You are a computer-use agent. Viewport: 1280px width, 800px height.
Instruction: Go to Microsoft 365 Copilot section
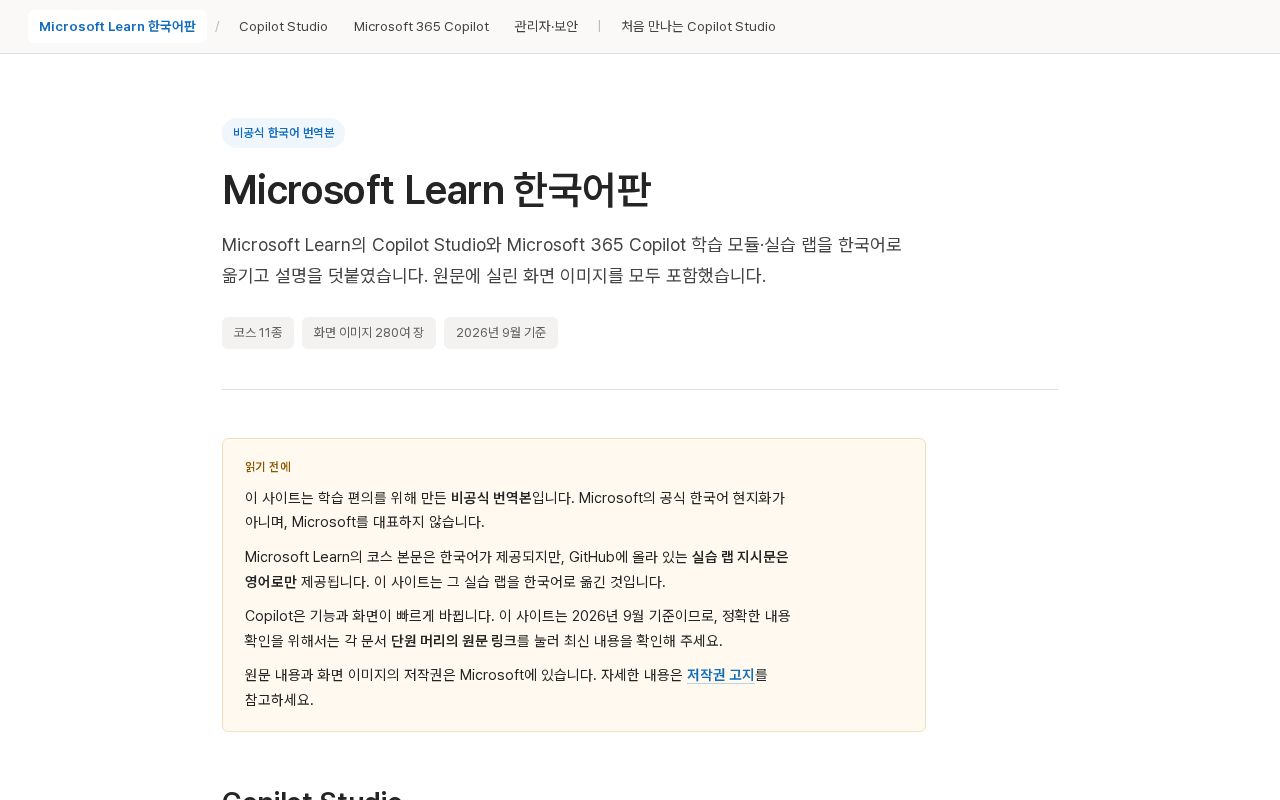point(421,26)
